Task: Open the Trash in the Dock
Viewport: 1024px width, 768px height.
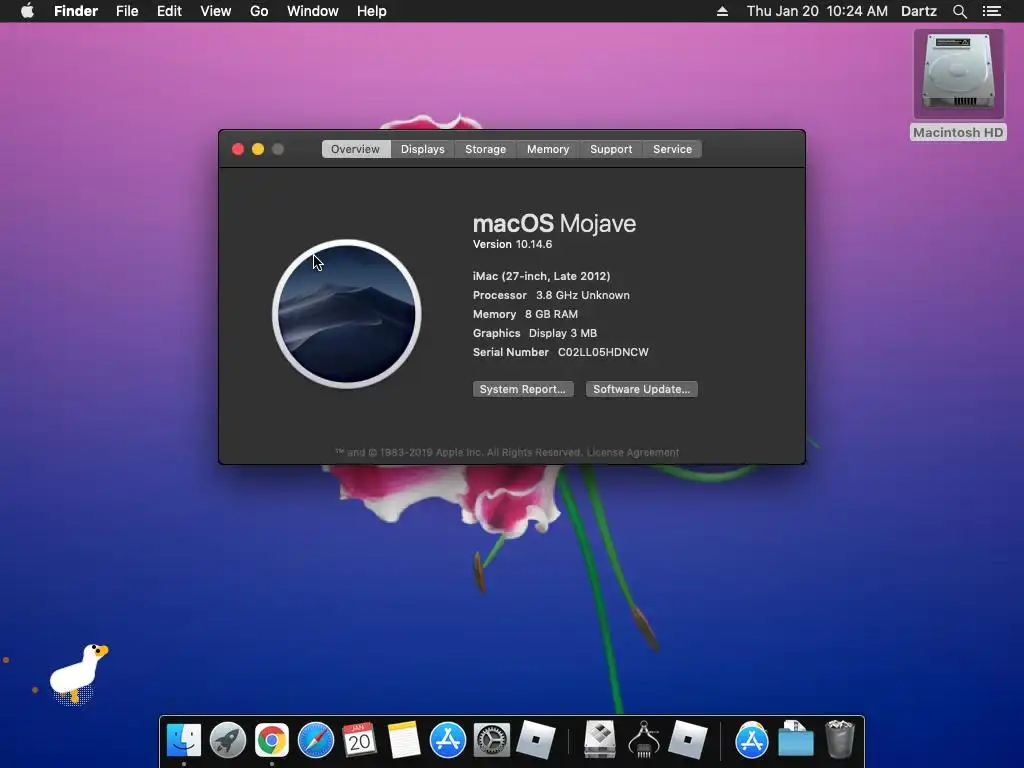Action: pos(839,740)
